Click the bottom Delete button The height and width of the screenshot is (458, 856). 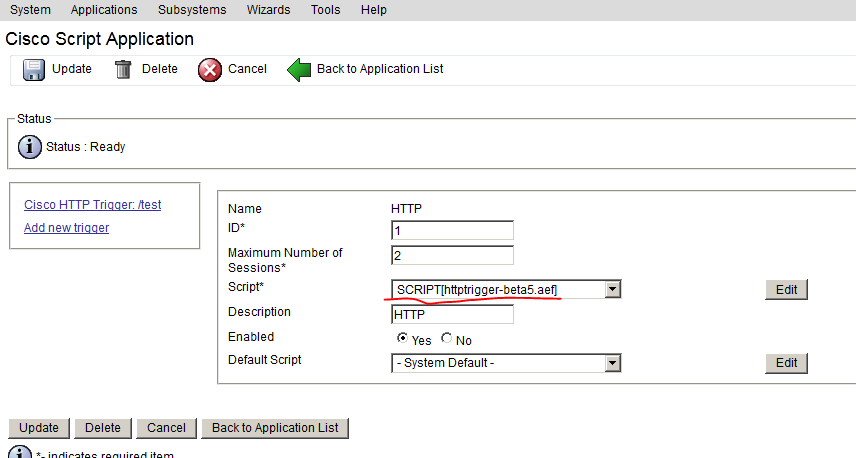[x=103, y=428]
